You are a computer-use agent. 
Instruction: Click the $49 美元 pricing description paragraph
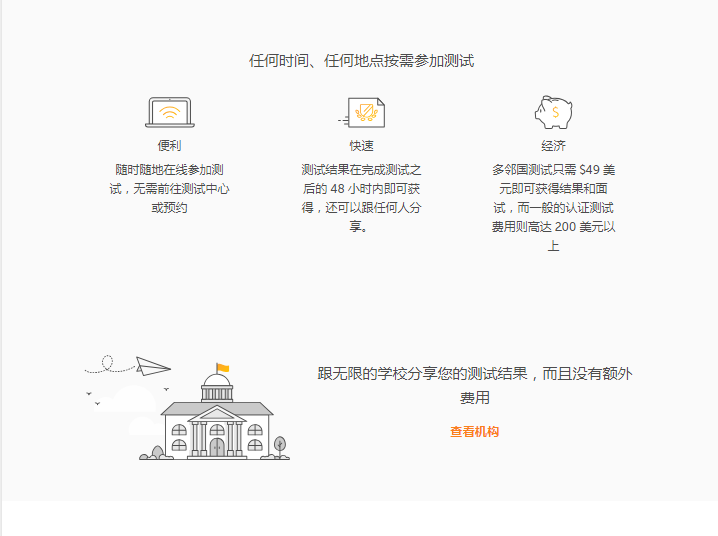coord(553,207)
